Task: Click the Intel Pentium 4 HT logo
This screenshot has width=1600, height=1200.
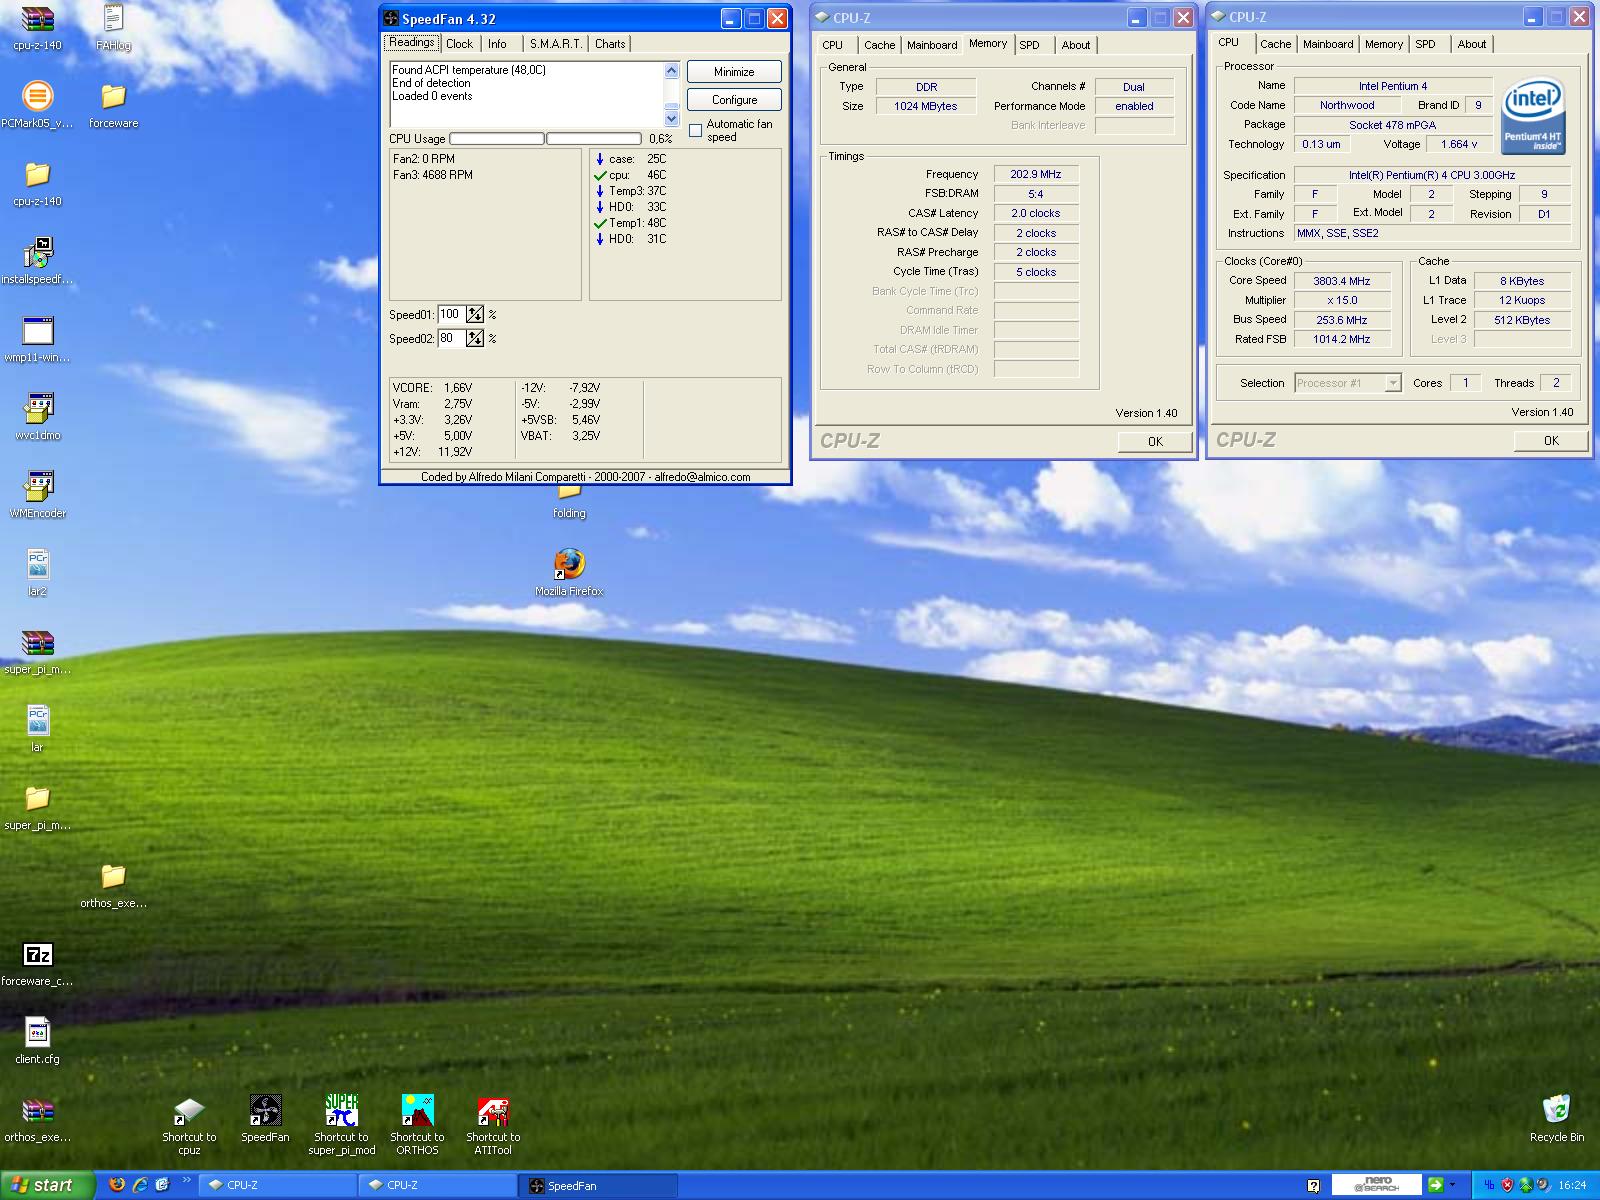Action: pyautogui.click(x=1534, y=117)
